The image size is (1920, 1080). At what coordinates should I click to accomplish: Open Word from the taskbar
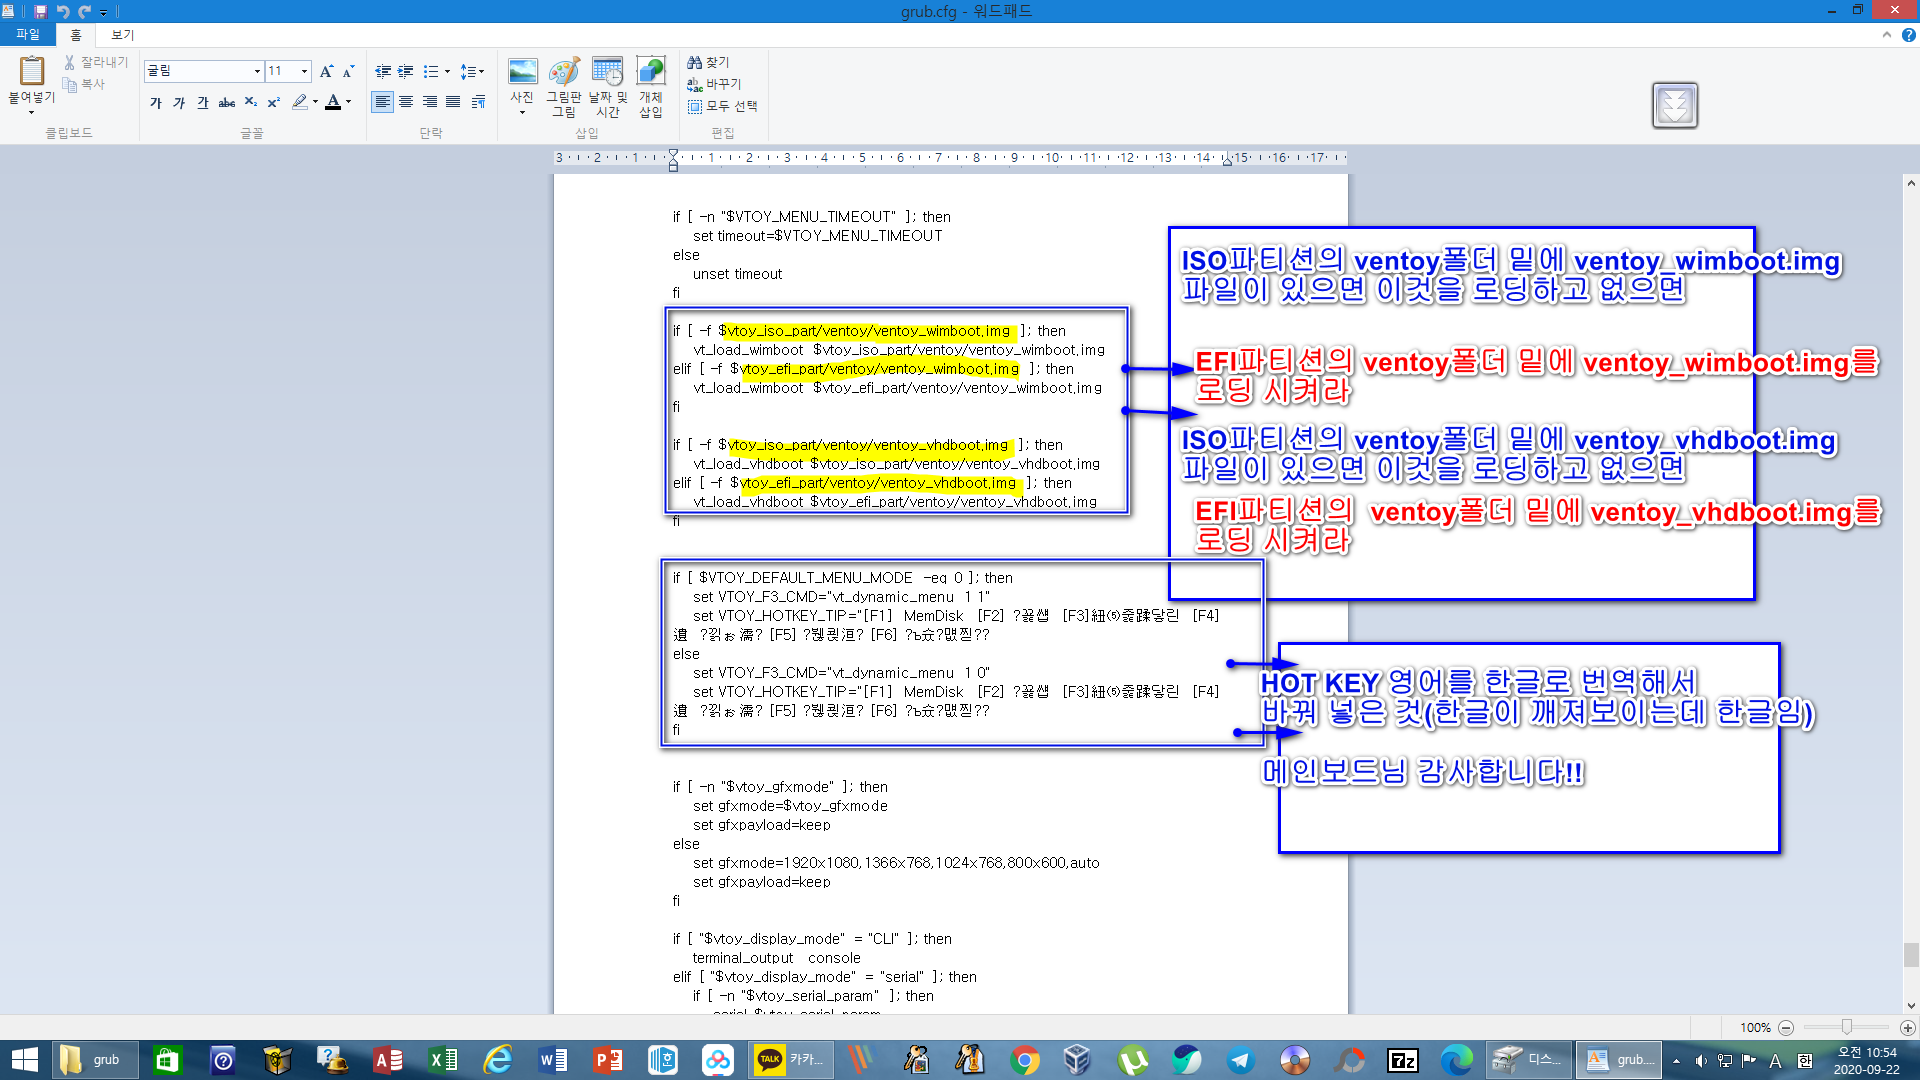tap(552, 1060)
